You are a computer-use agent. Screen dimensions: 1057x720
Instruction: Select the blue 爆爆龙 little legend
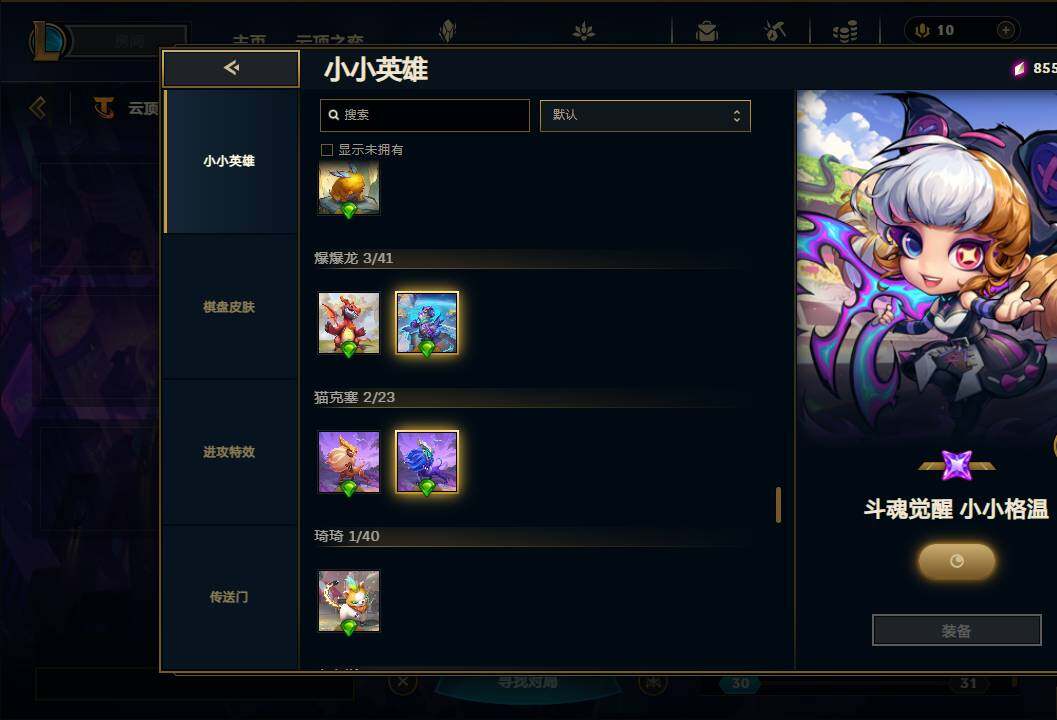(x=427, y=323)
